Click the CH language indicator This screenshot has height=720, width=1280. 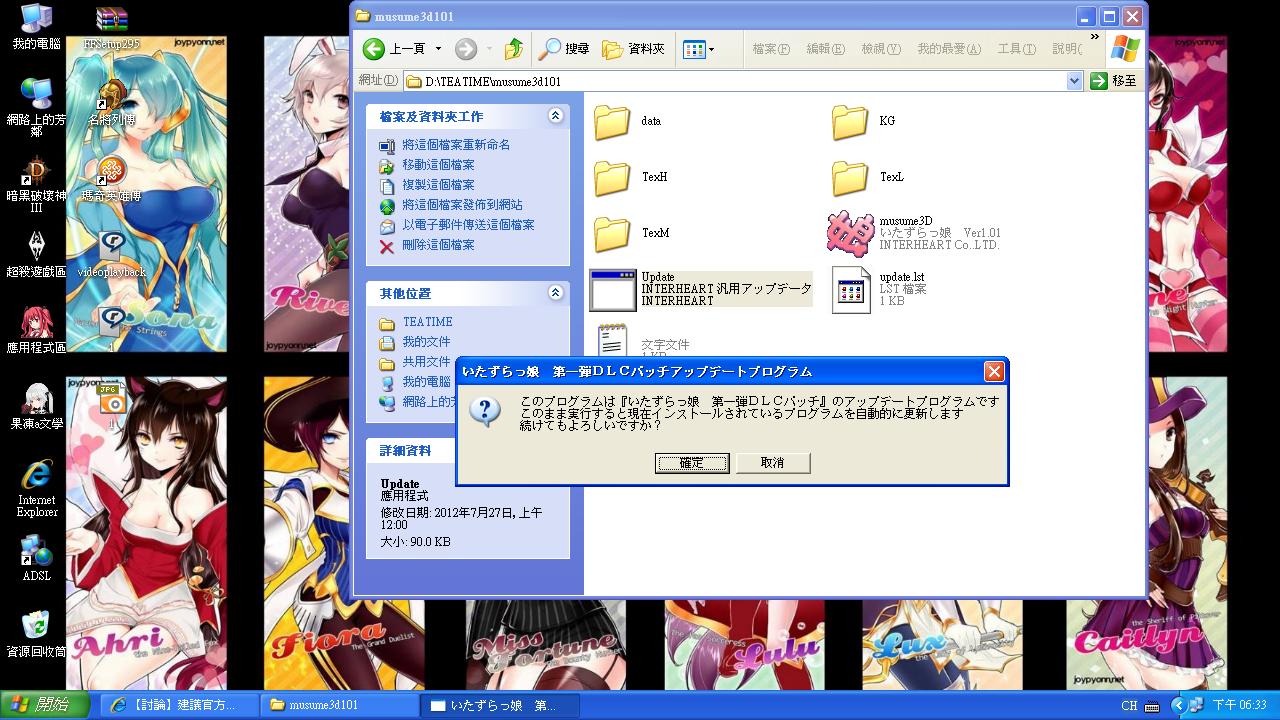(1129, 706)
